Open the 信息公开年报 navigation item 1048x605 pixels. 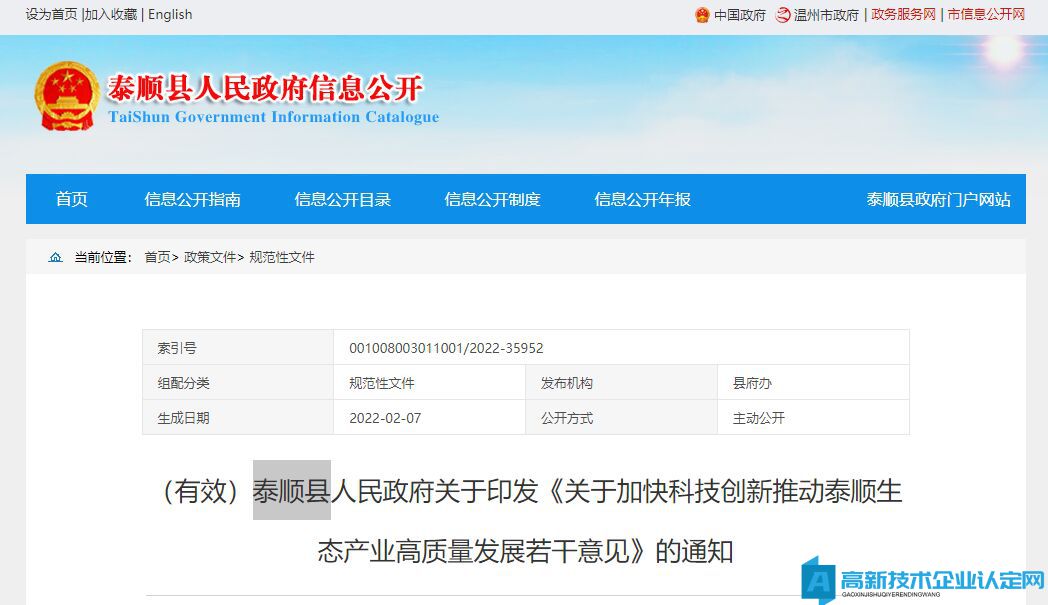(642, 199)
